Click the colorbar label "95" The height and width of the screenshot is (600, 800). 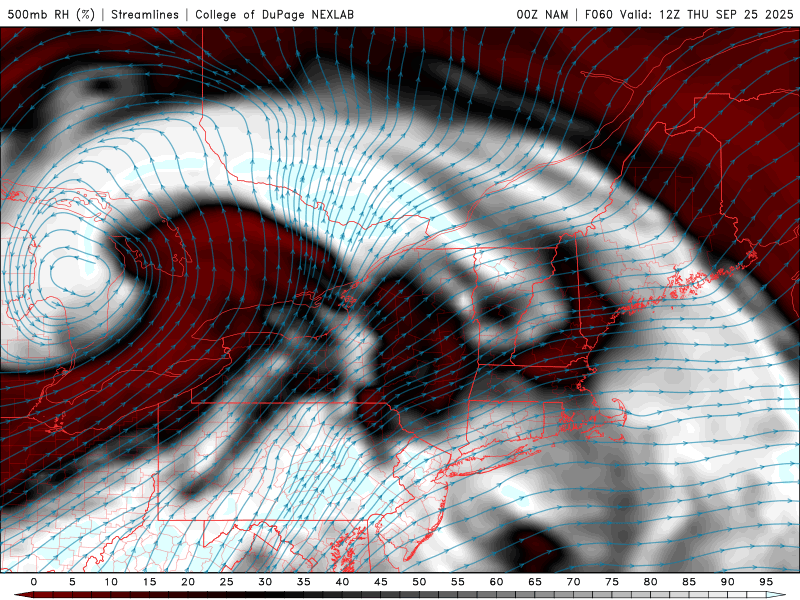tap(766, 582)
